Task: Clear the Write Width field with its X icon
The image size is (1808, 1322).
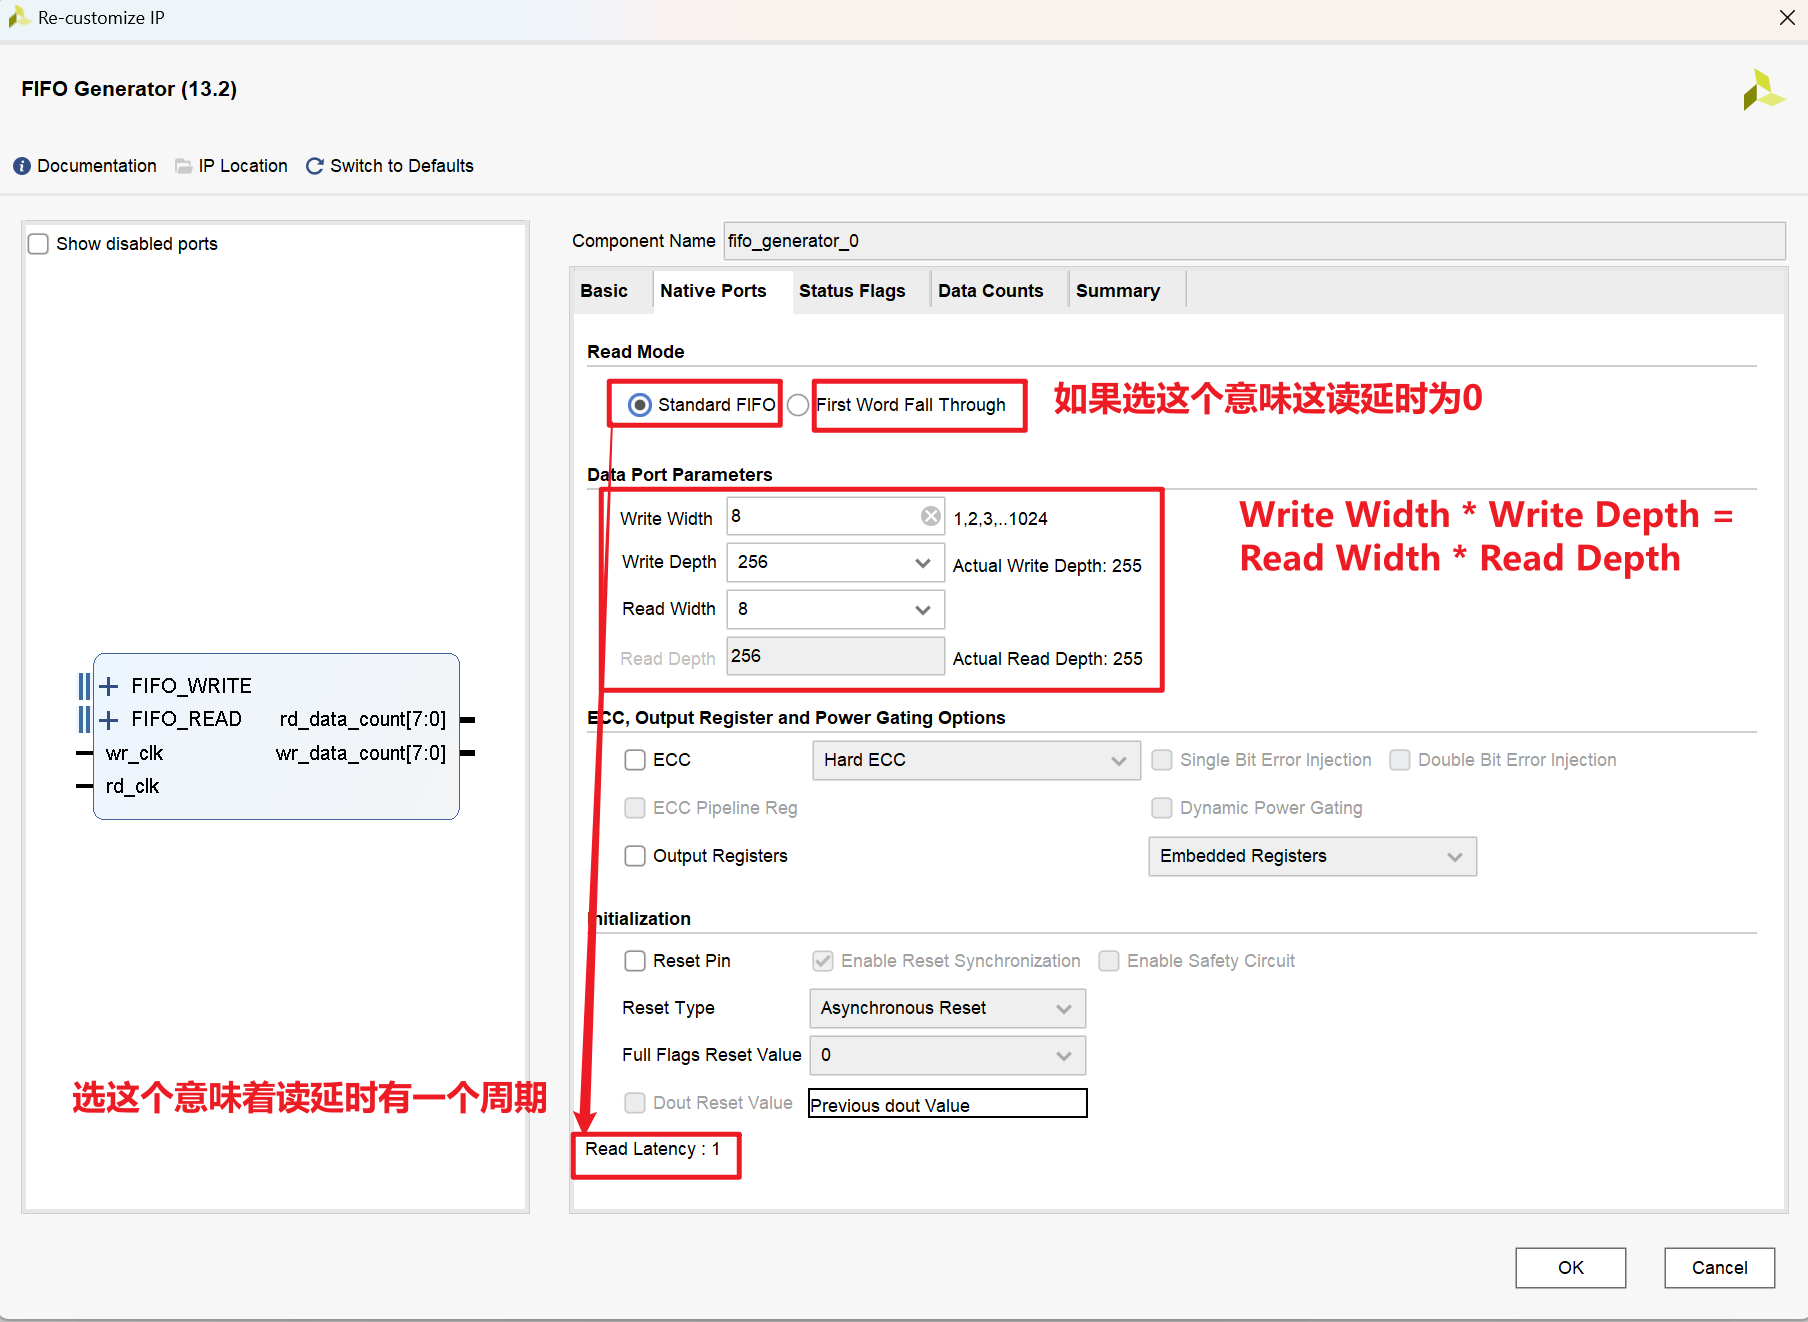Action: [x=931, y=516]
